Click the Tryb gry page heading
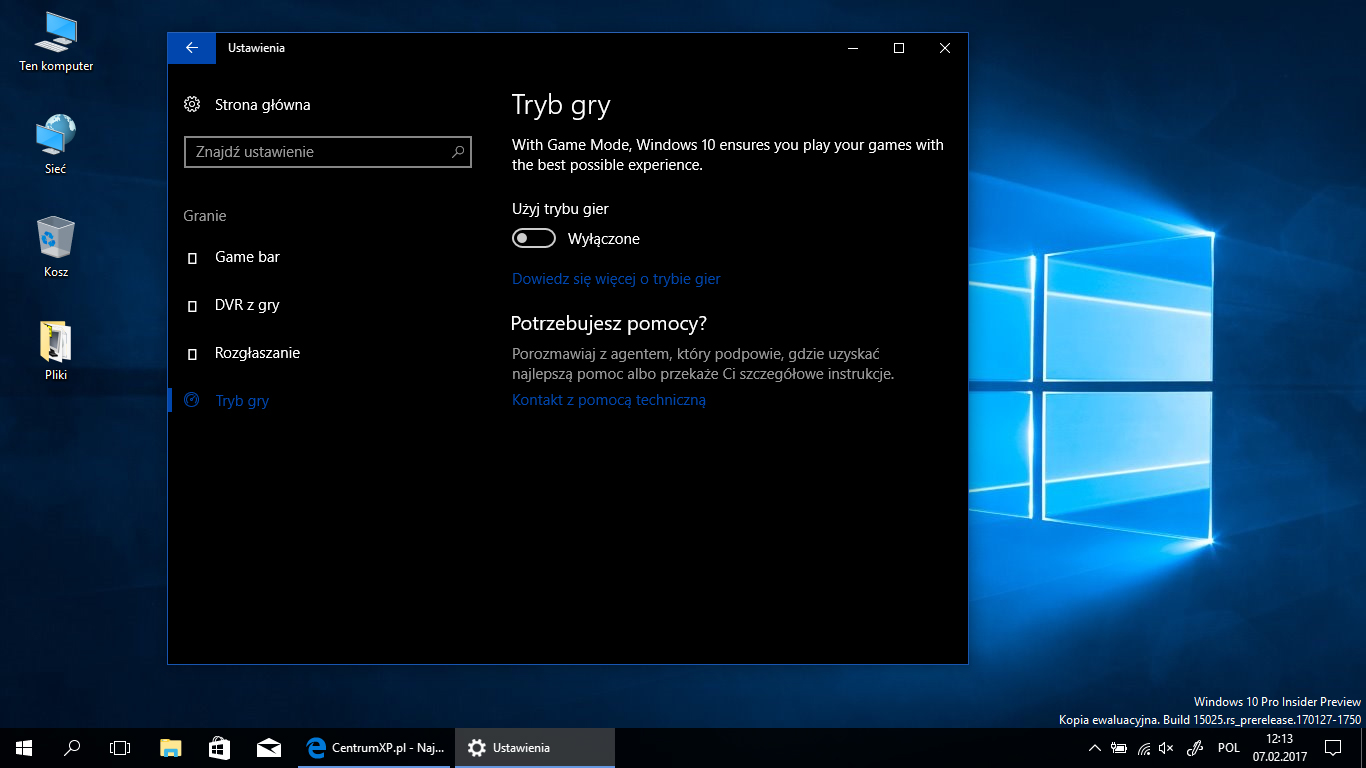The image size is (1366, 768). click(561, 105)
